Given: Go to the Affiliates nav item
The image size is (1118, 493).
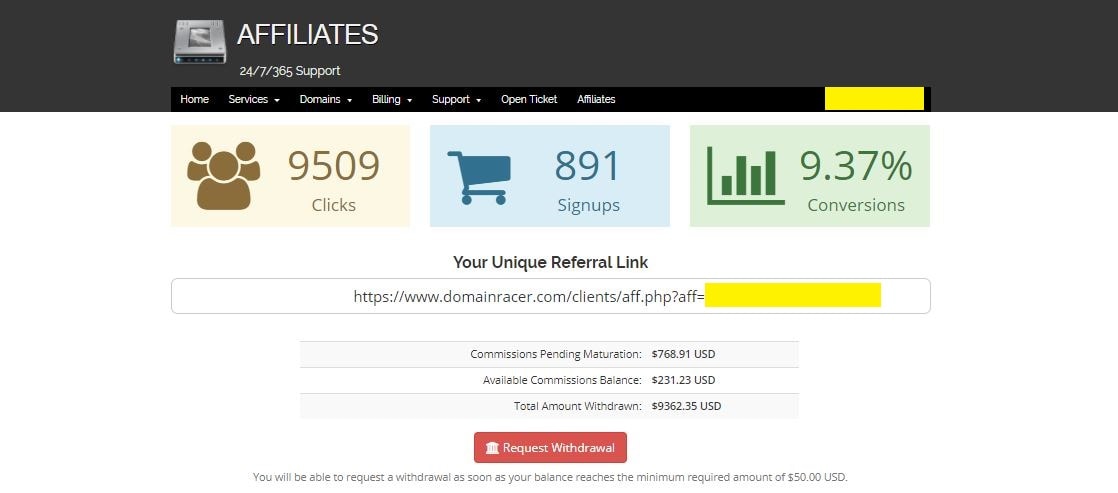Looking at the screenshot, I should [596, 99].
